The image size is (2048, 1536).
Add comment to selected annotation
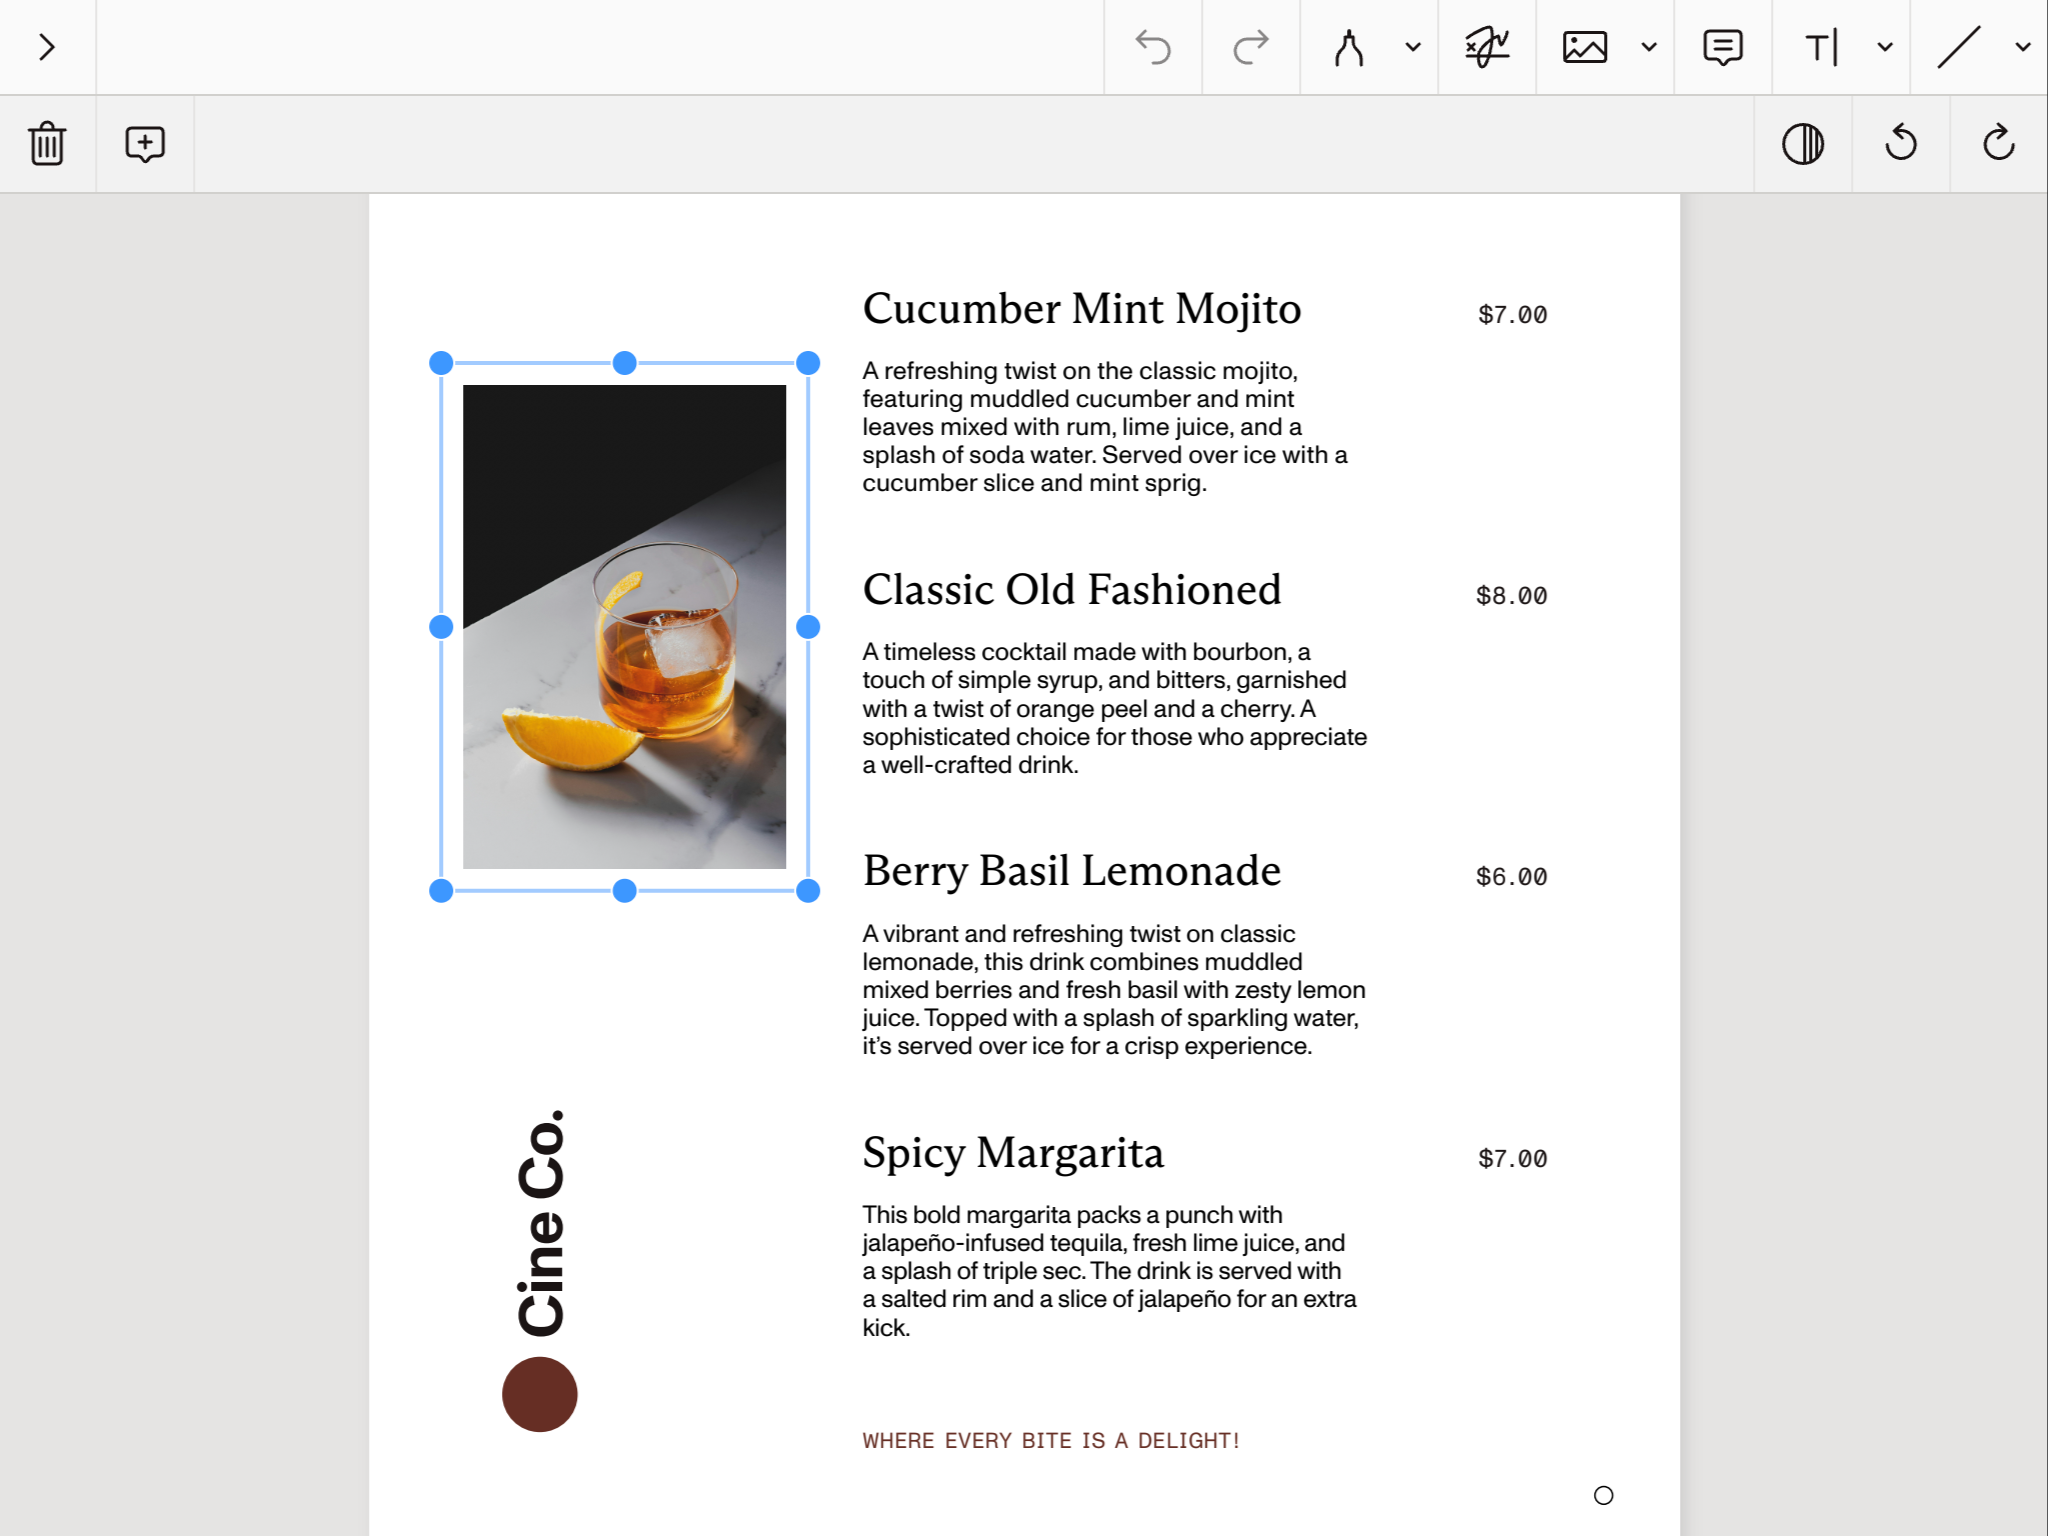[145, 144]
